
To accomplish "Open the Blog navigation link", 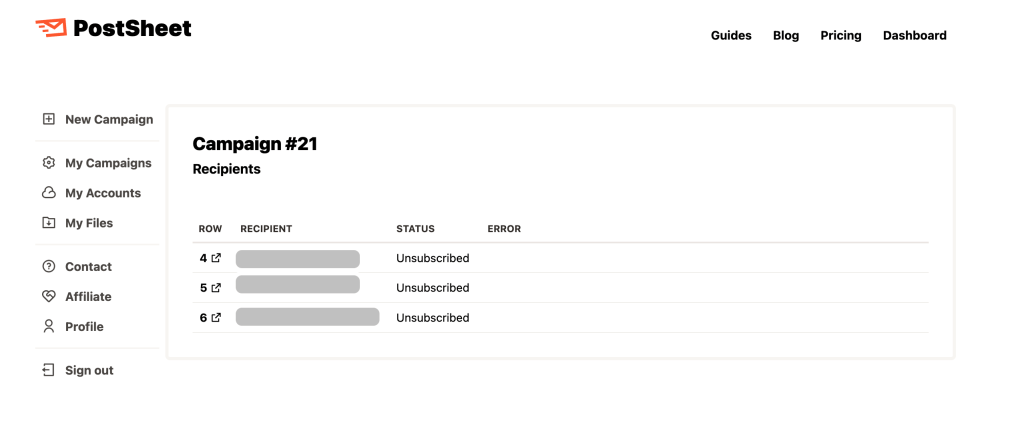I will [x=786, y=36].
